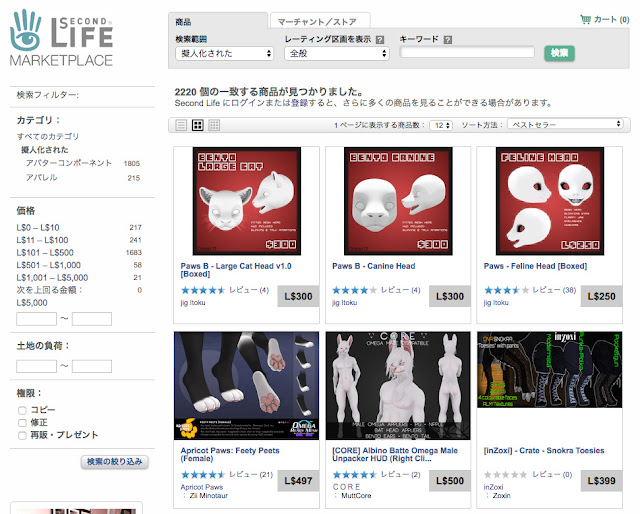Viewport: 640px width, 514px height.
Task: Click the empty stars of inZoxi Snokra Toesies
Action: tap(506, 474)
